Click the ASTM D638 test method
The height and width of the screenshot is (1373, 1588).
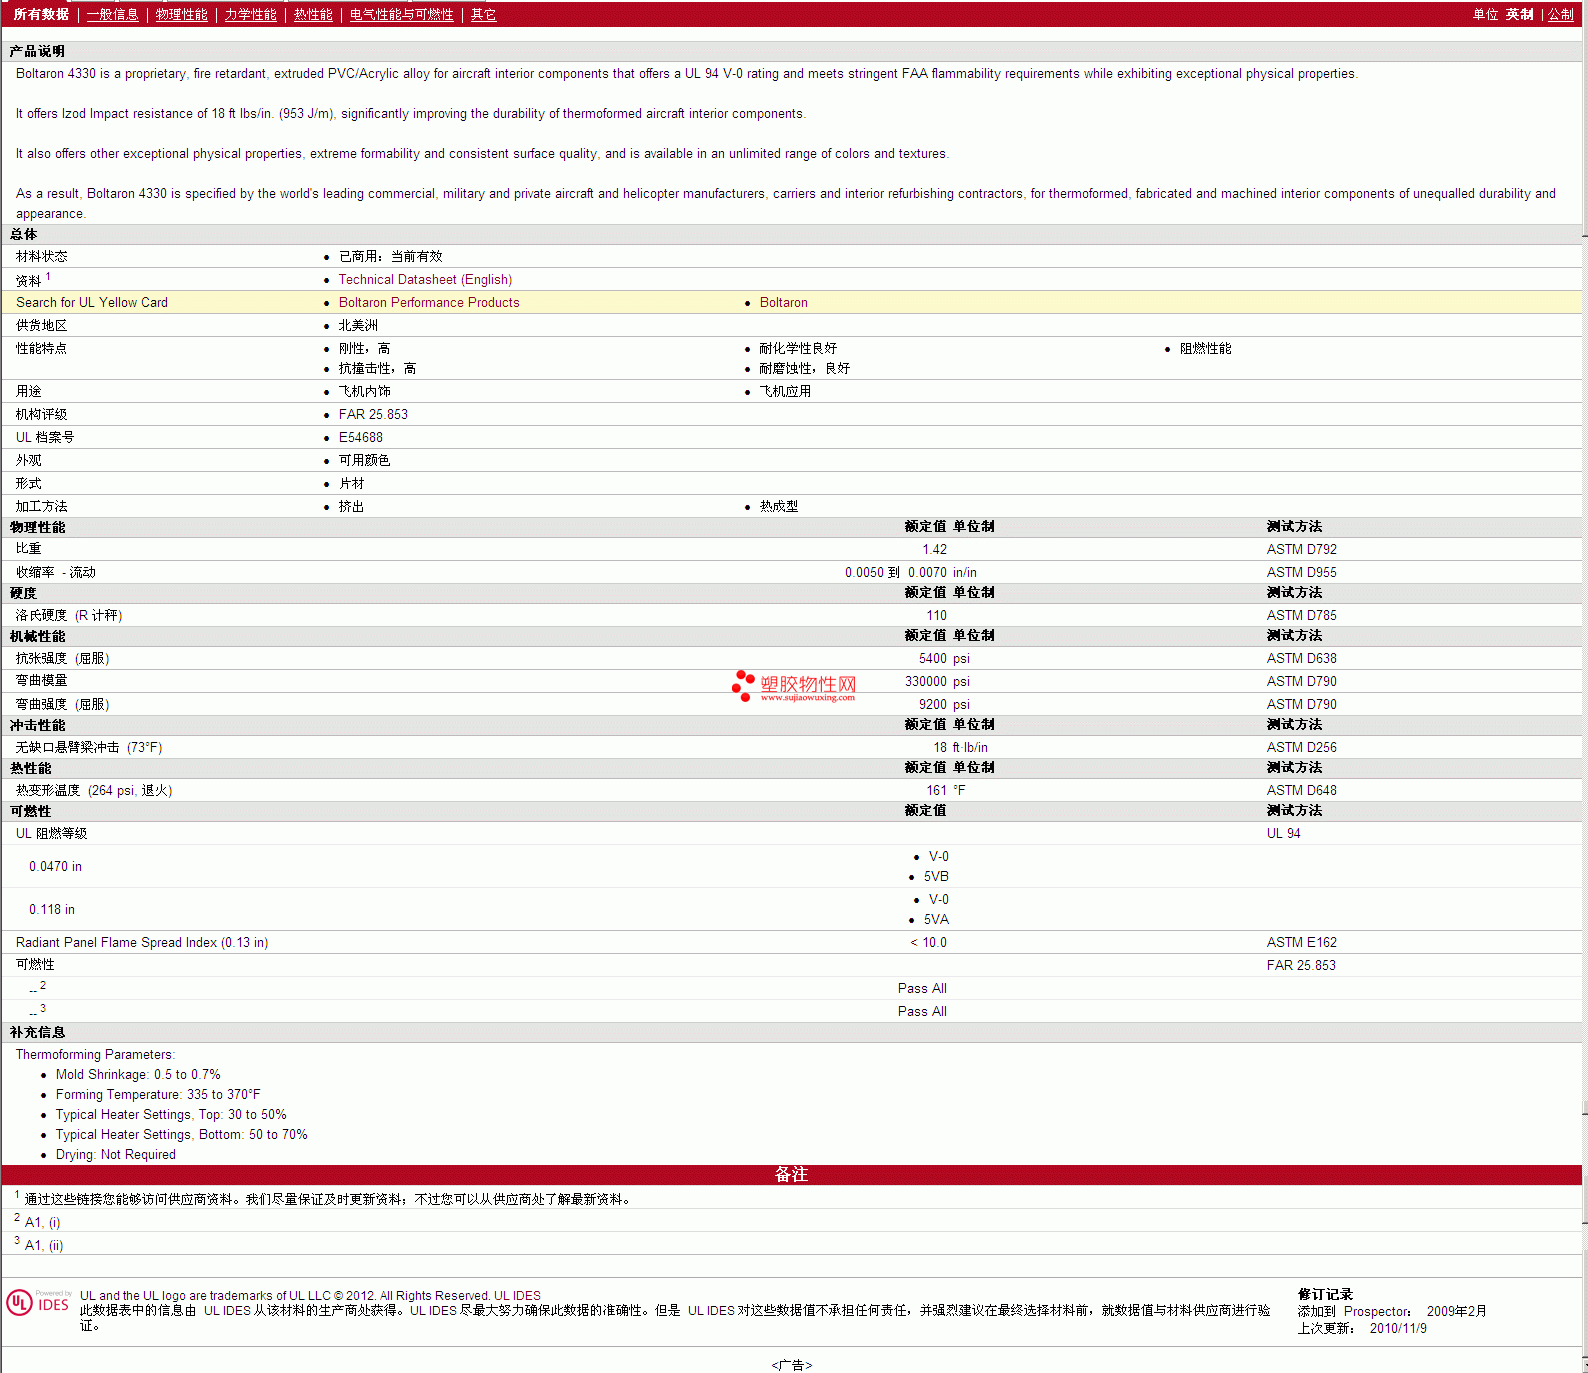1301,658
